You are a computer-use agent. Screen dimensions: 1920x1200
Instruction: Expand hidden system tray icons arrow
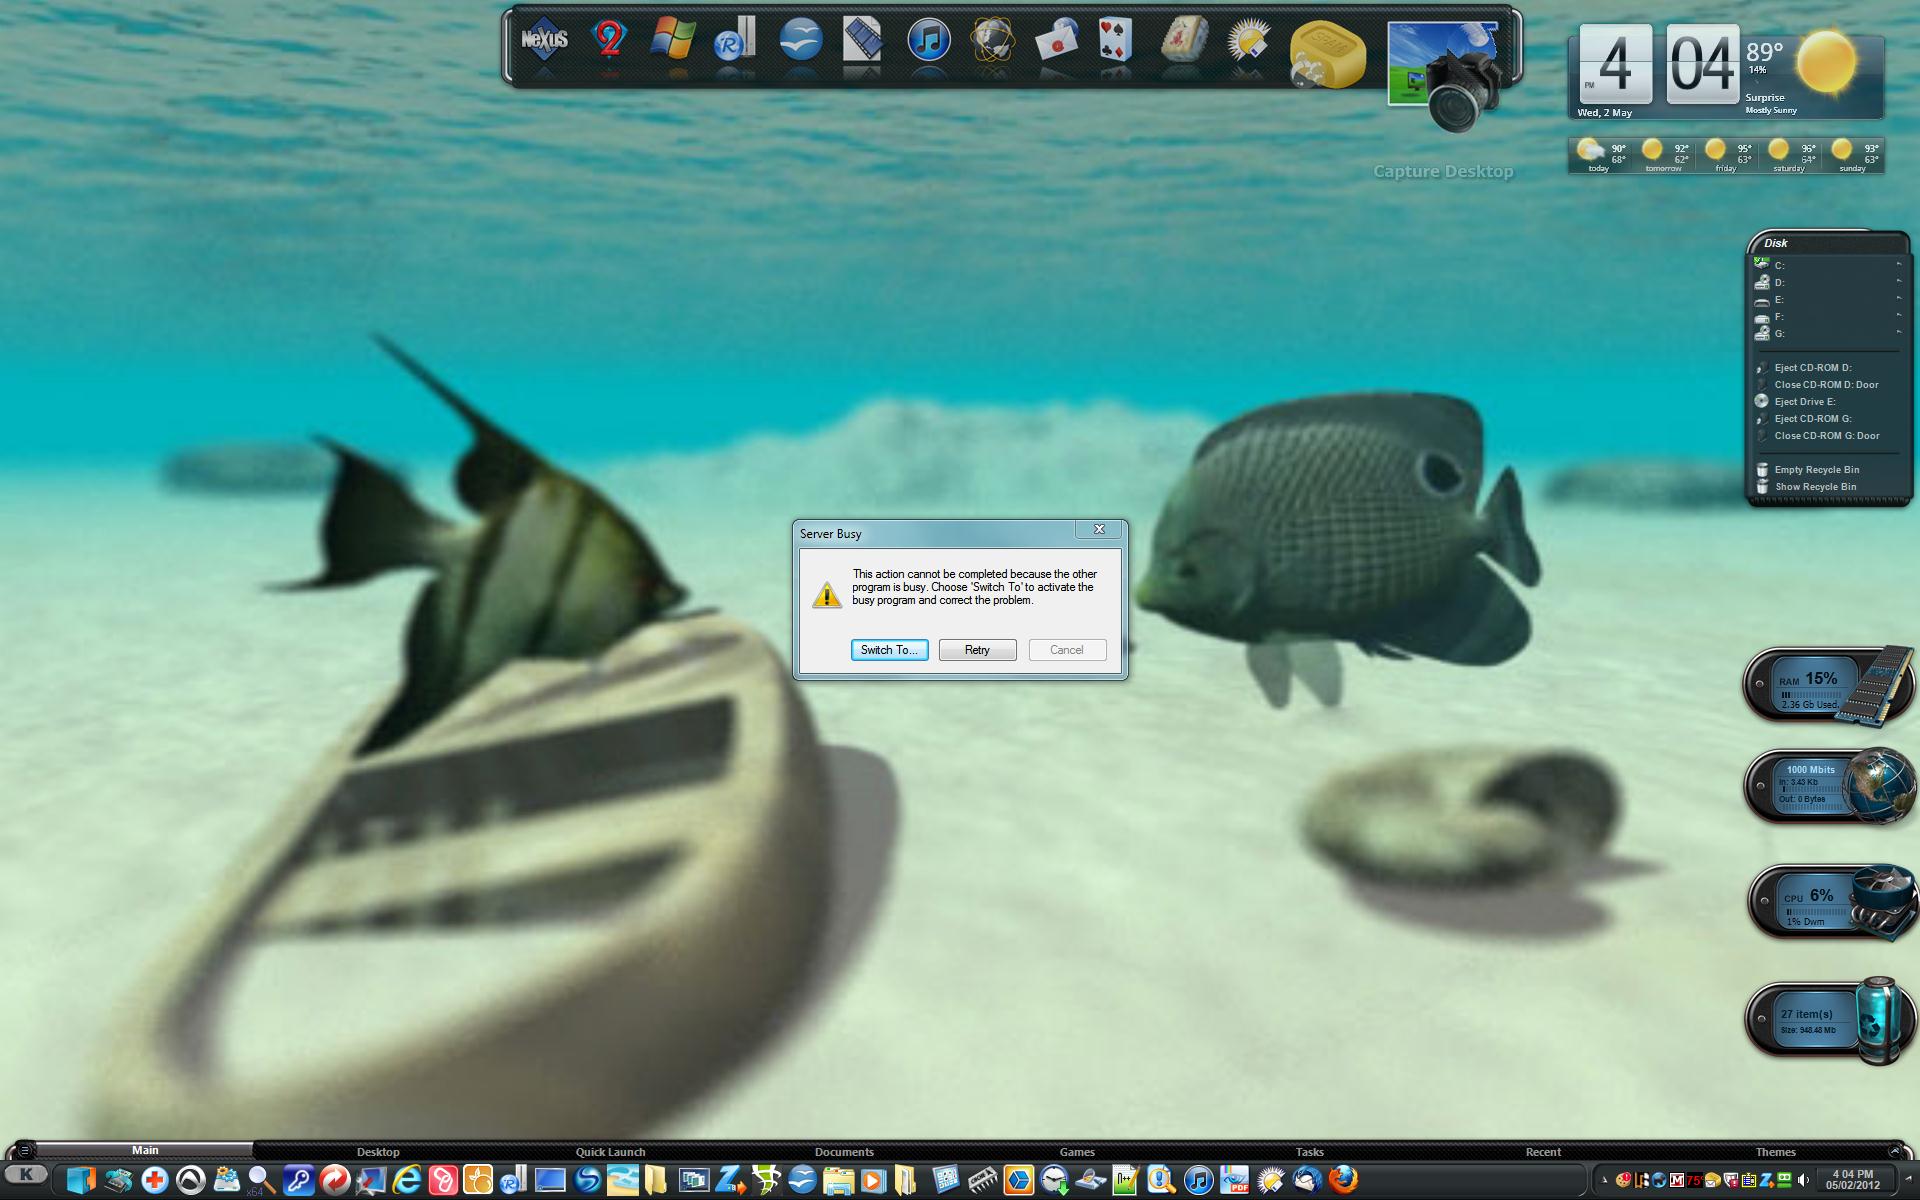tap(1602, 1180)
